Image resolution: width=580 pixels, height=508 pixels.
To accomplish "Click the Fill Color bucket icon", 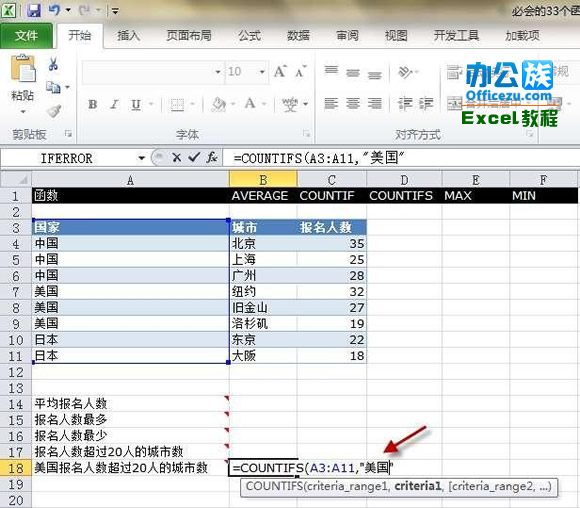I will (218, 105).
